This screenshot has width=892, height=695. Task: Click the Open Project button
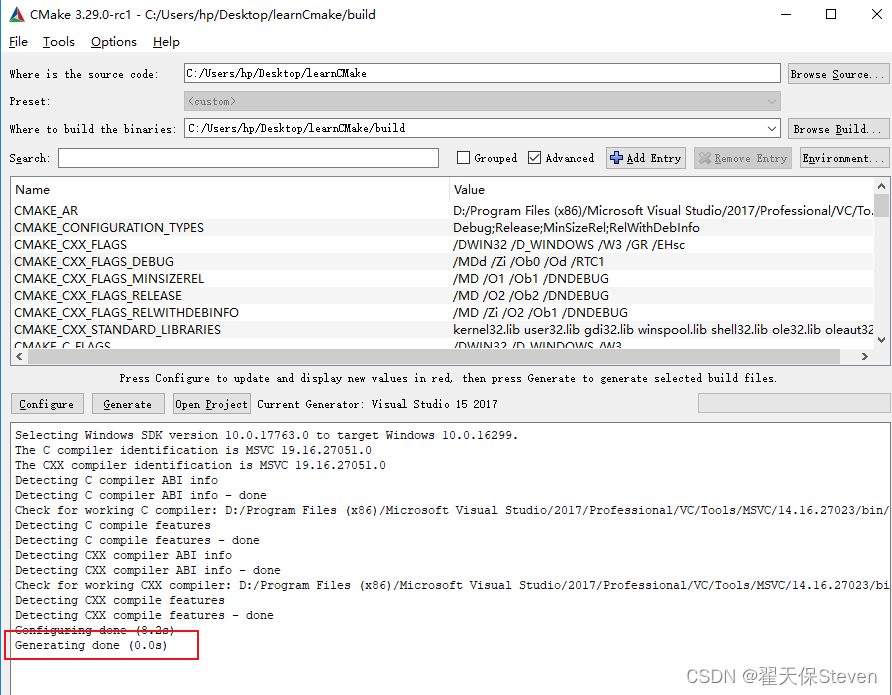point(212,404)
